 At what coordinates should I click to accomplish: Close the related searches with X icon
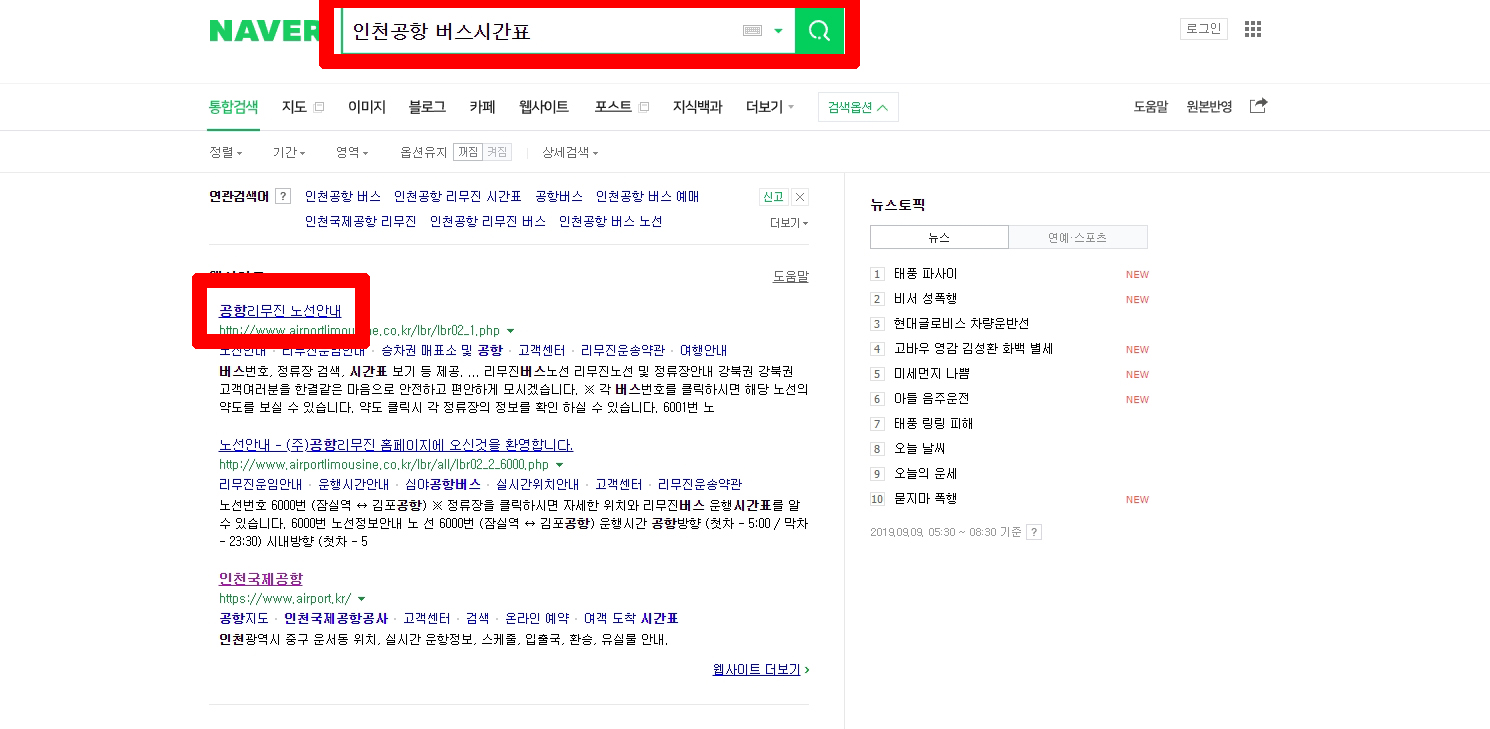point(800,197)
